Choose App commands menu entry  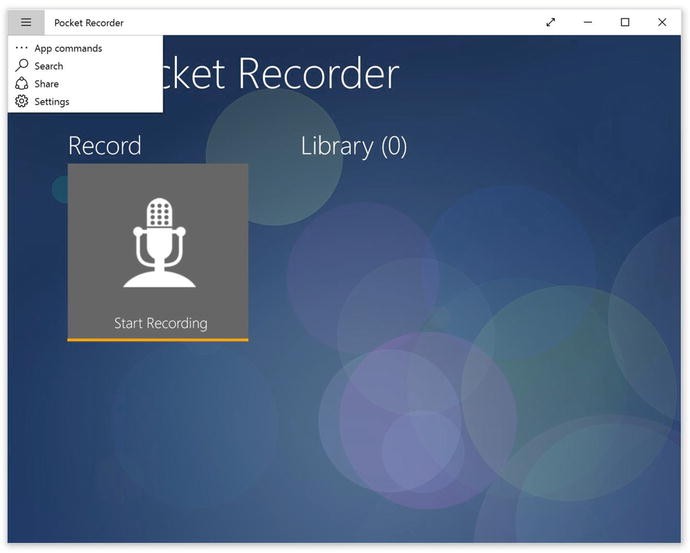pyautogui.click(x=85, y=48)
